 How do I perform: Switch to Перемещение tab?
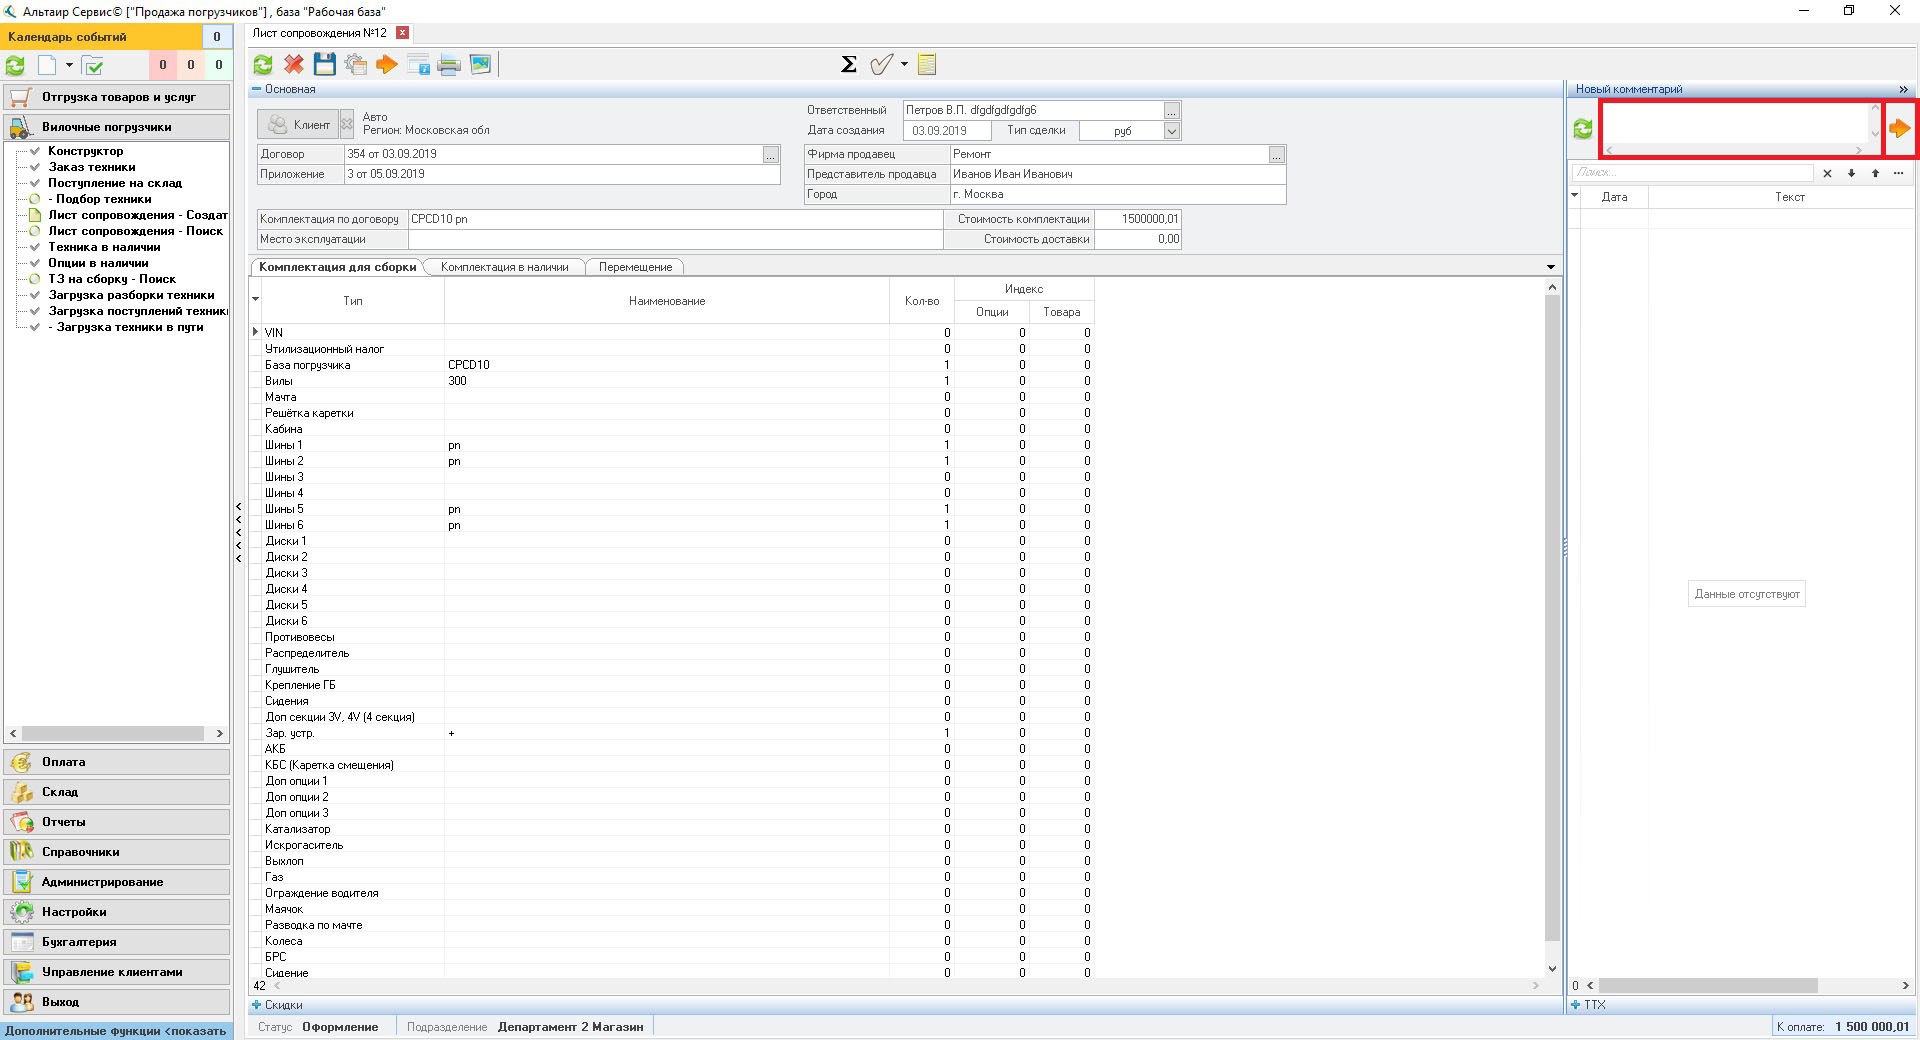click(635, 267)
